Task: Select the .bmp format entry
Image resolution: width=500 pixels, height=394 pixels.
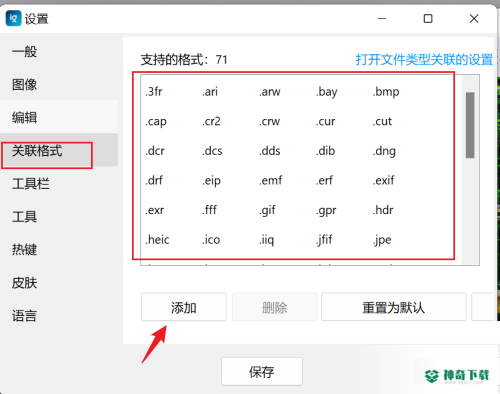Action: pos(386,91)
